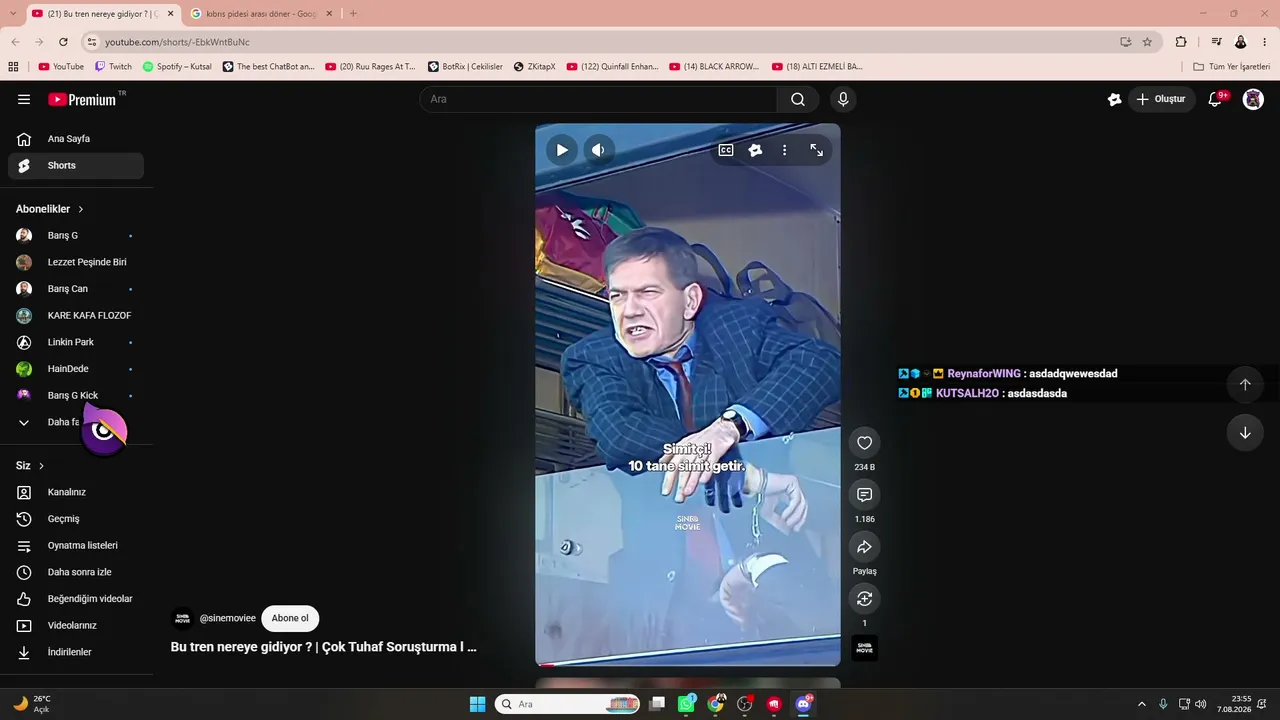The image size is (1280, 720).
Task: Remix the Short
Action: coord(865,599)
